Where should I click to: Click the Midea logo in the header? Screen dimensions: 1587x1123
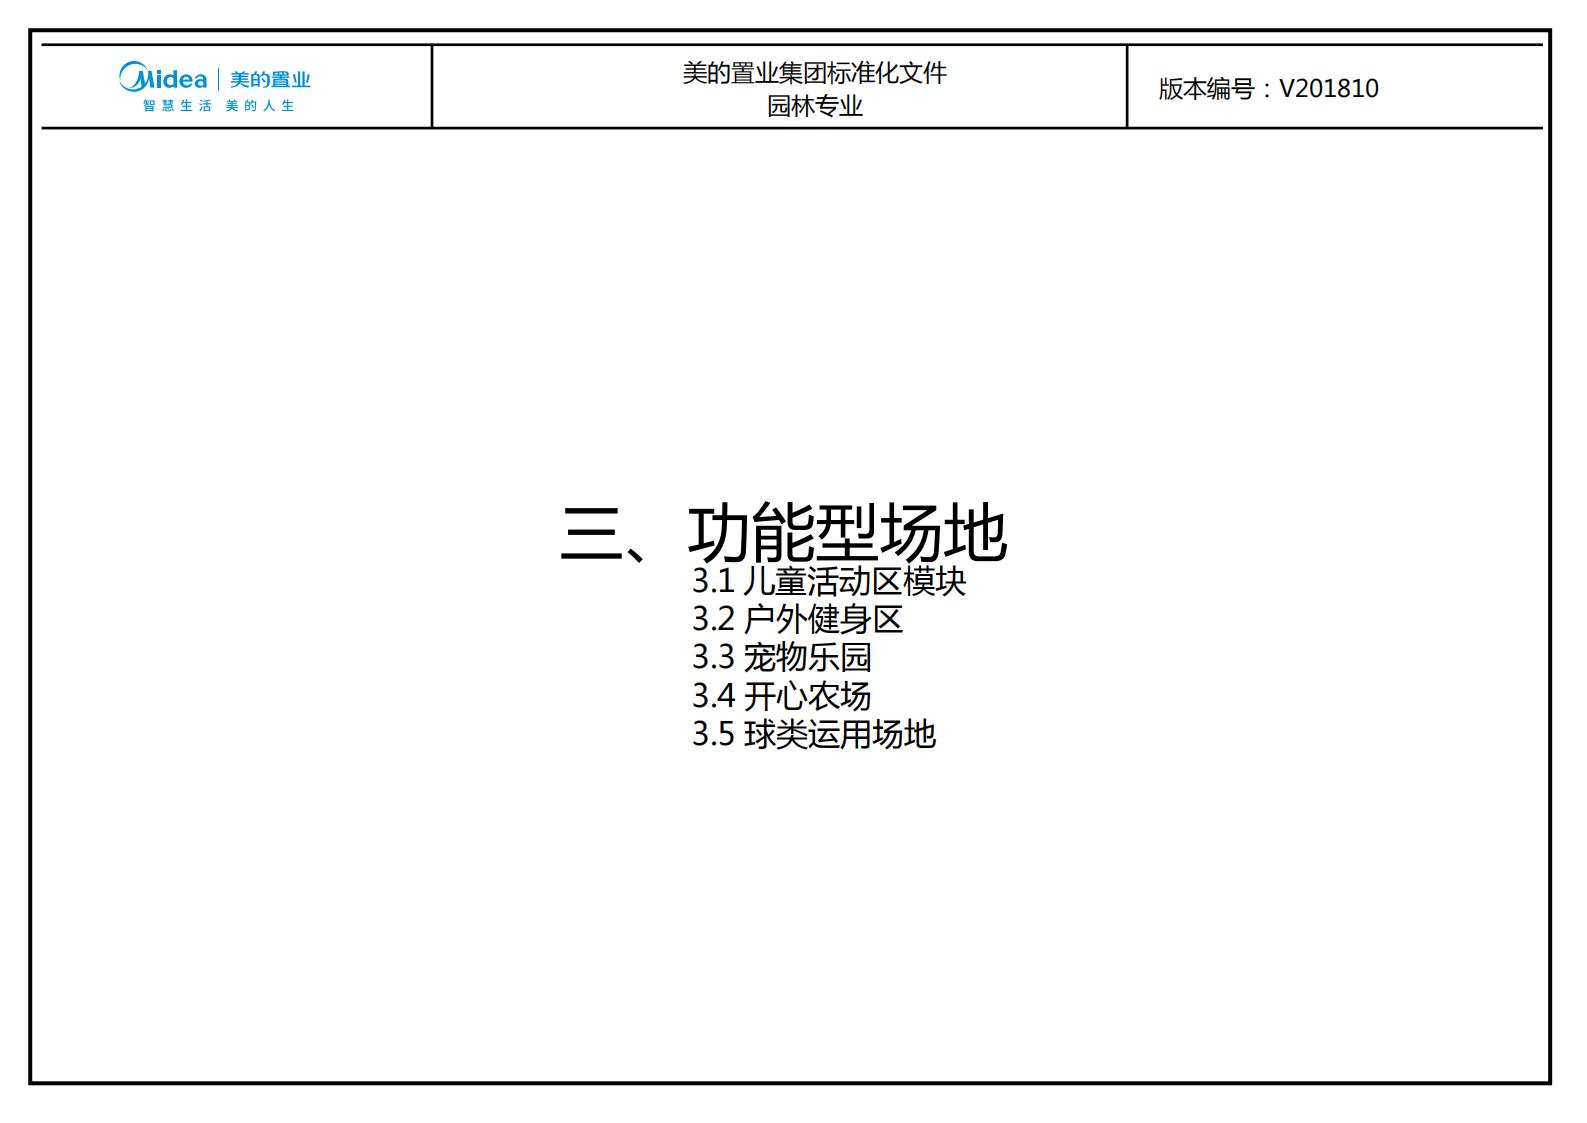tap(163, 77)
